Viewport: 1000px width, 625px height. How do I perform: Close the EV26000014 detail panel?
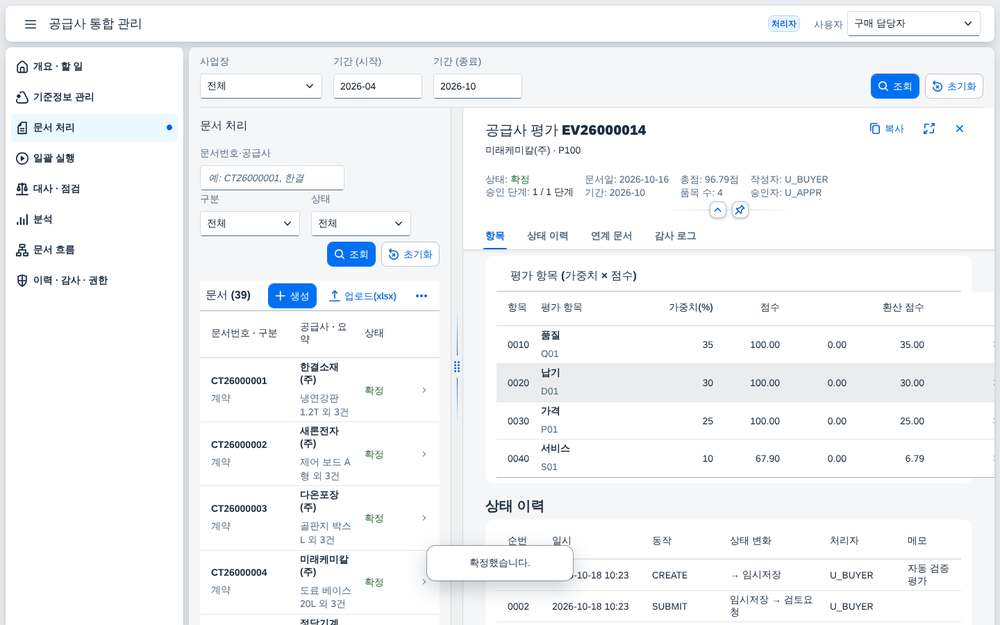tap(959, 129)
